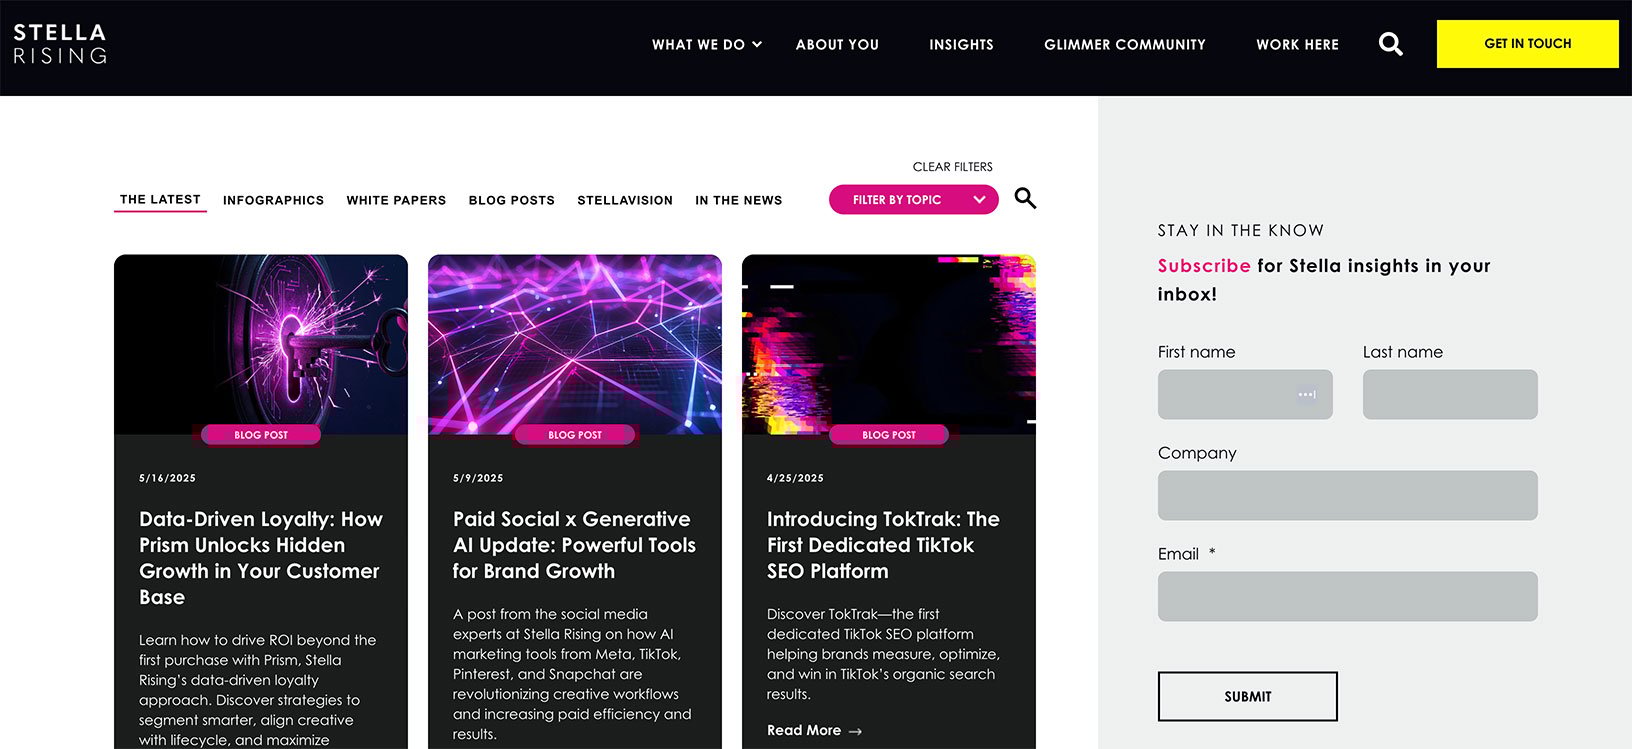Click the BLOG POST badge on the Prism article
The width and height of the screenshot is (1632, 749).
coord(261,434)
